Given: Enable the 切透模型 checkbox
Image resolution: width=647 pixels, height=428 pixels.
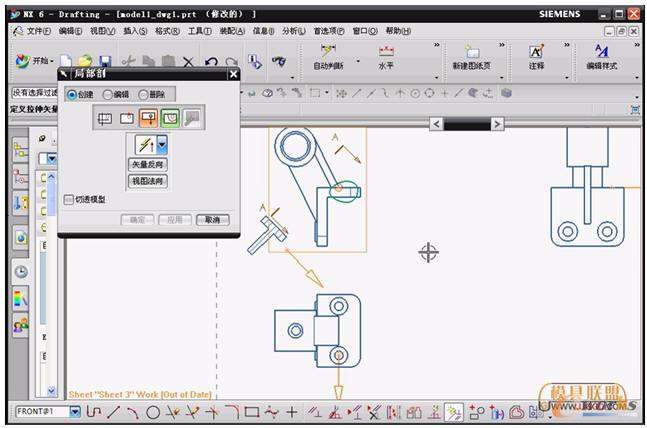Looking at the screenshot, I should click(x=68, y=199).
